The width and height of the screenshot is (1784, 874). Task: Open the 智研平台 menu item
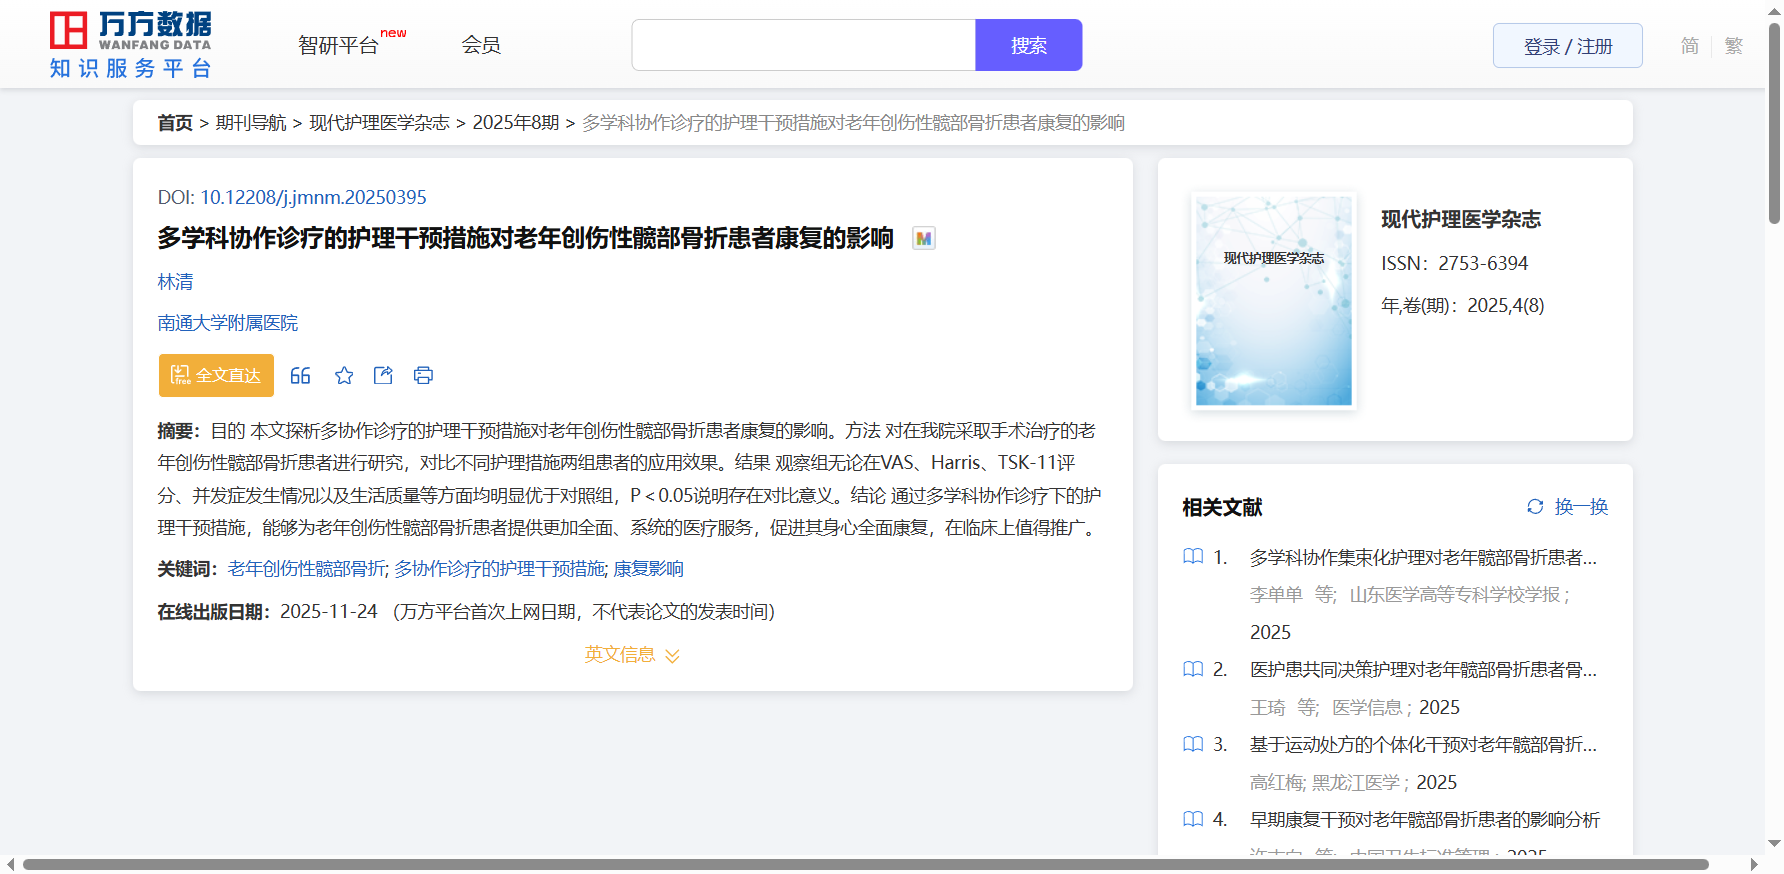coord(339,46)
